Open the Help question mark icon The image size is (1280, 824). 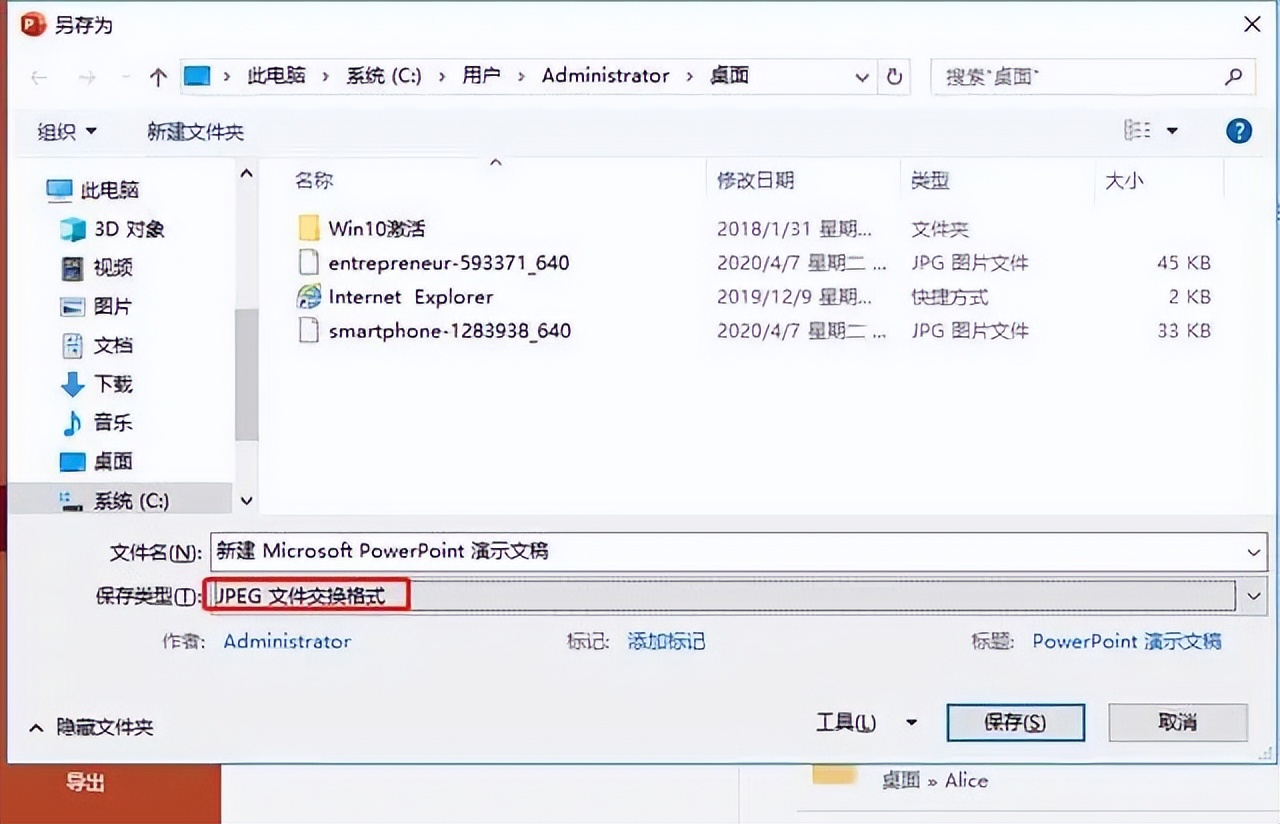tap(1237, 130)
